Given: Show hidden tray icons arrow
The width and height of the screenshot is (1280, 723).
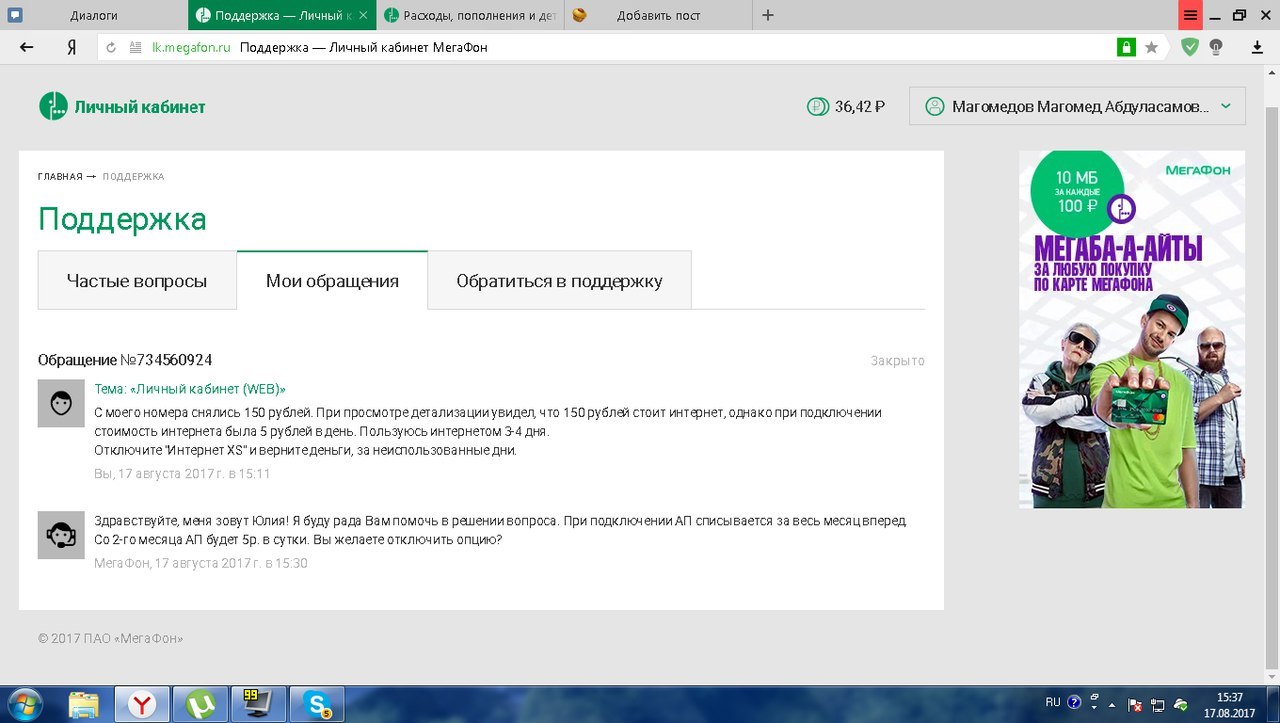Looking at the screenshot, I should pos(1112,703).
